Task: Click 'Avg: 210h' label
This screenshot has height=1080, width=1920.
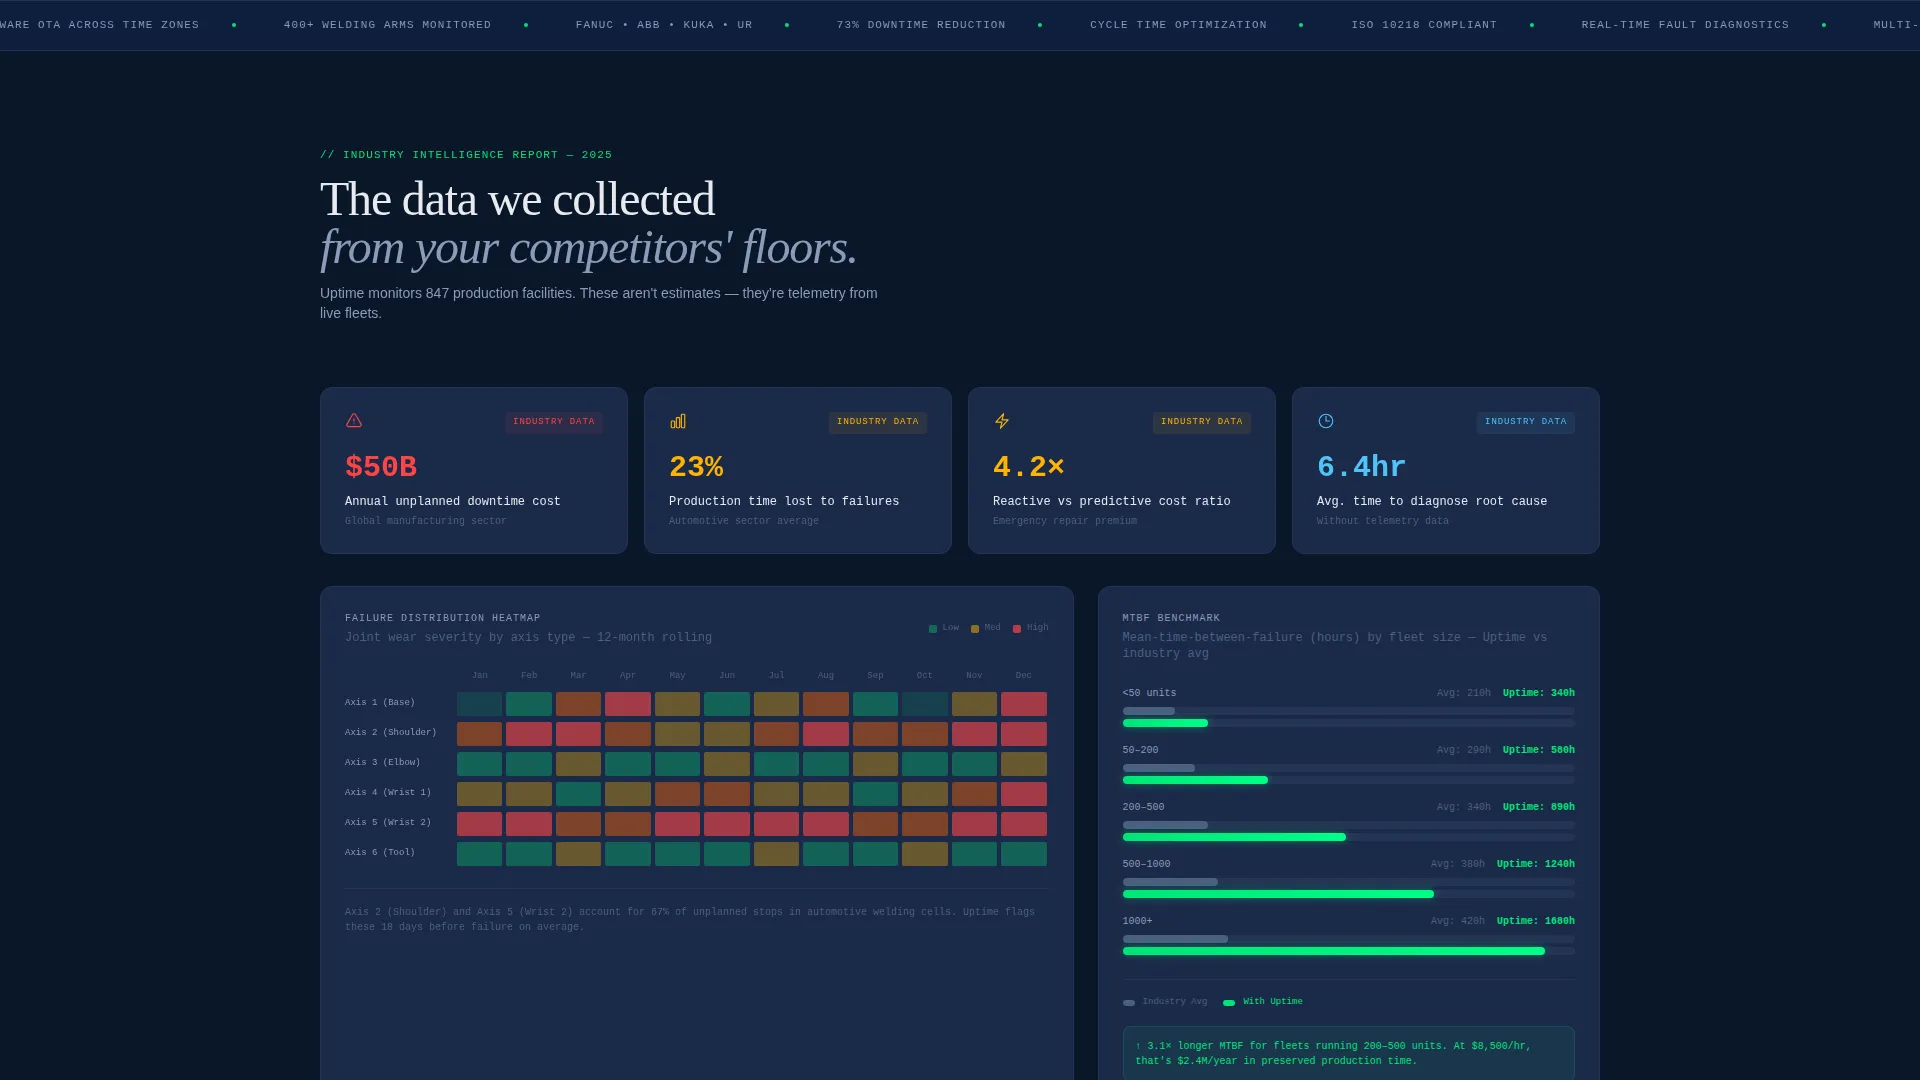Action: pos(1464,693)
